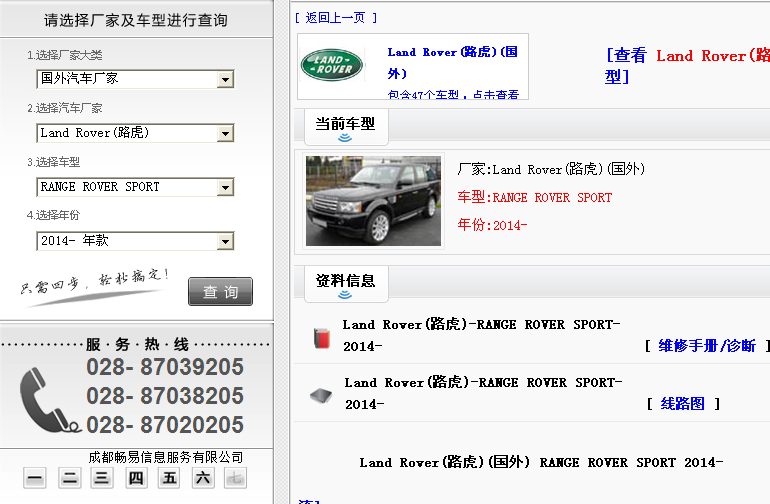Click the 包含47个车型 点击查看 link
The image size is (770, 504).
[453, 94]
